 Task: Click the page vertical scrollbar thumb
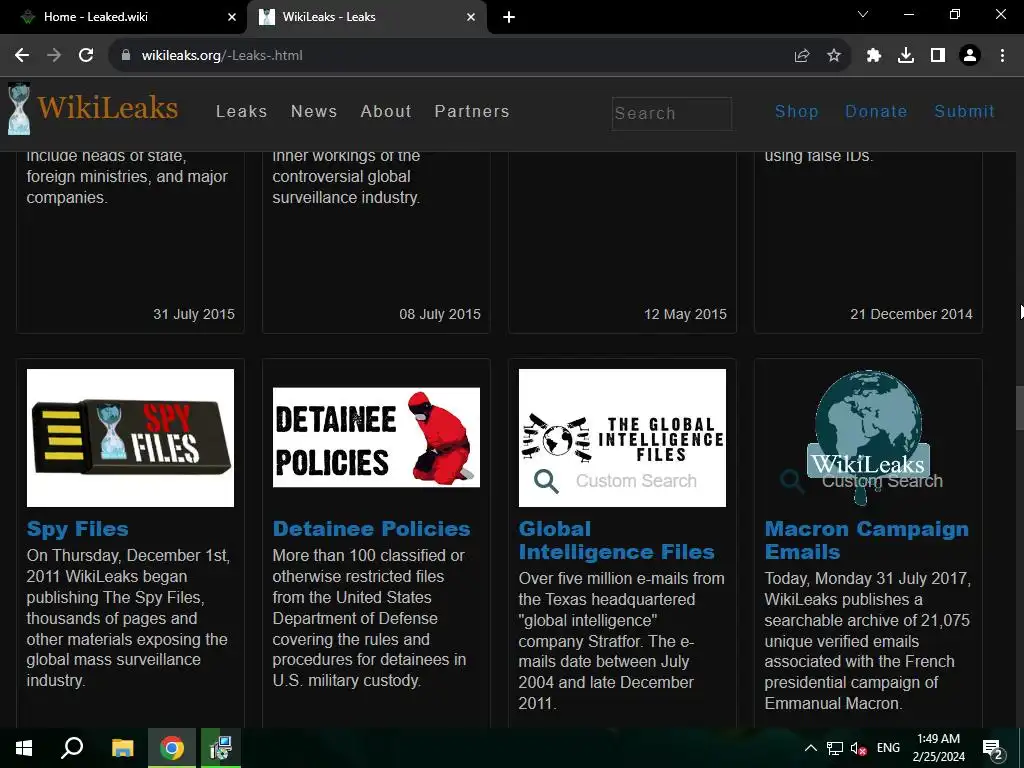[1019, 409]
